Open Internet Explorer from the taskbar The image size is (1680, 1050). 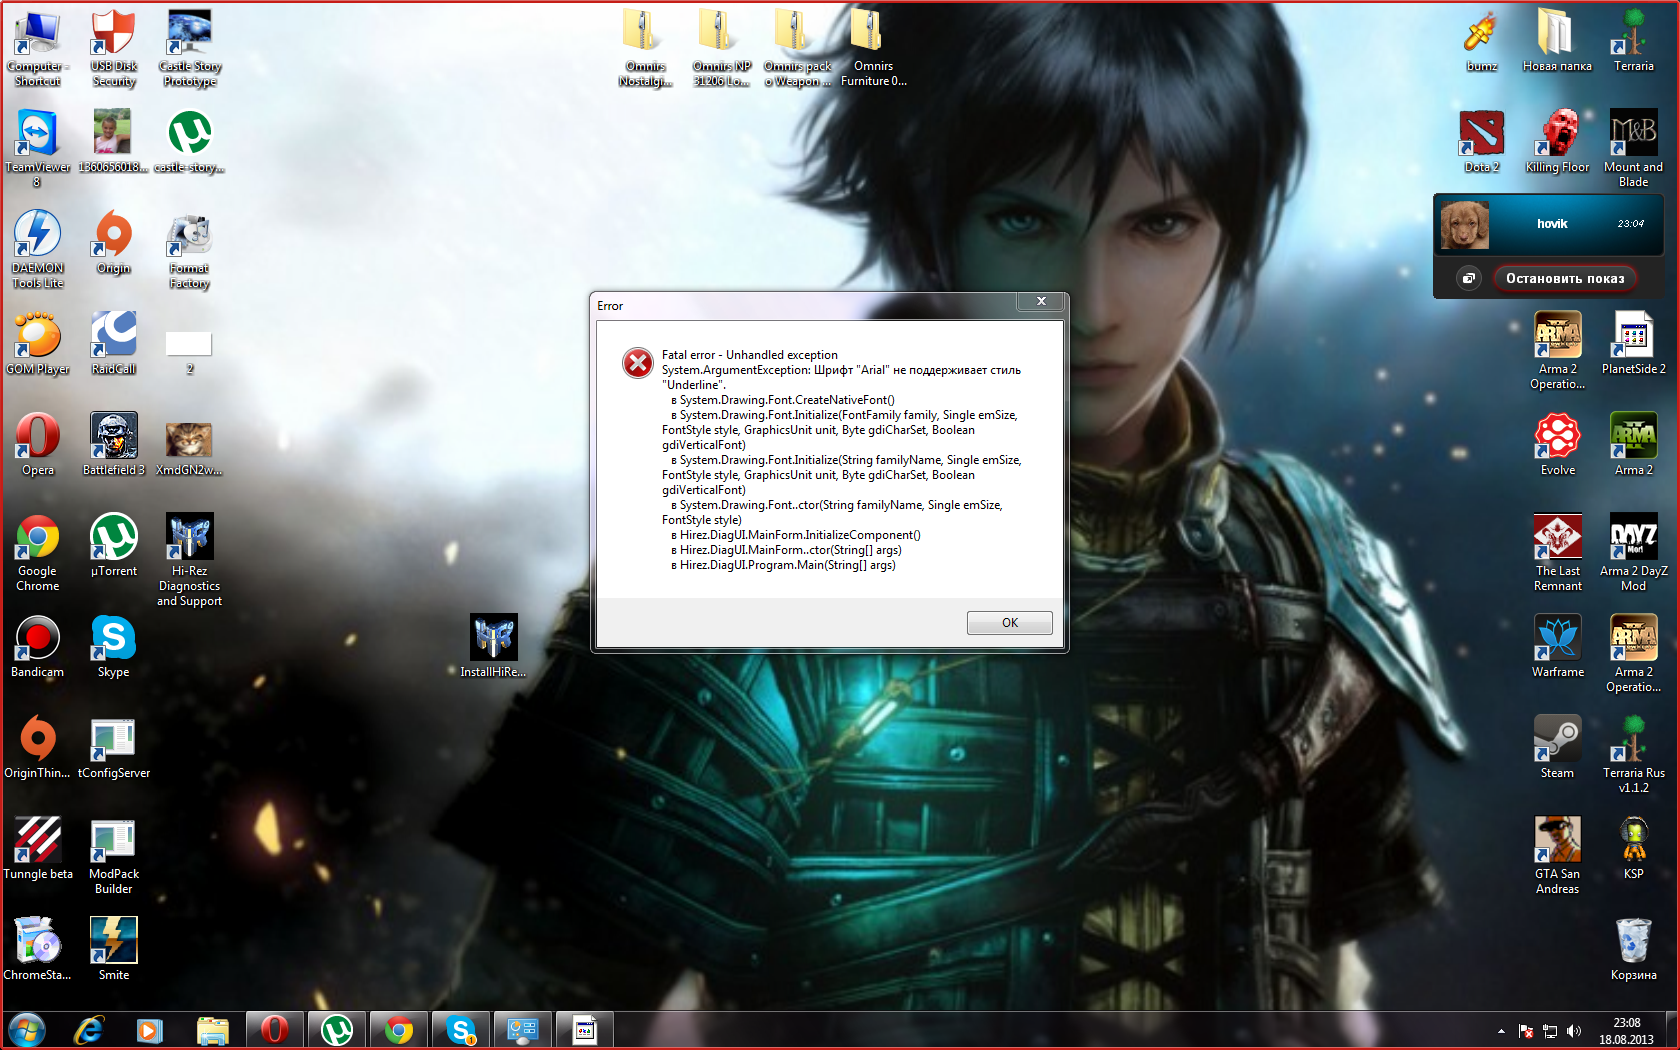point(90,1030)
